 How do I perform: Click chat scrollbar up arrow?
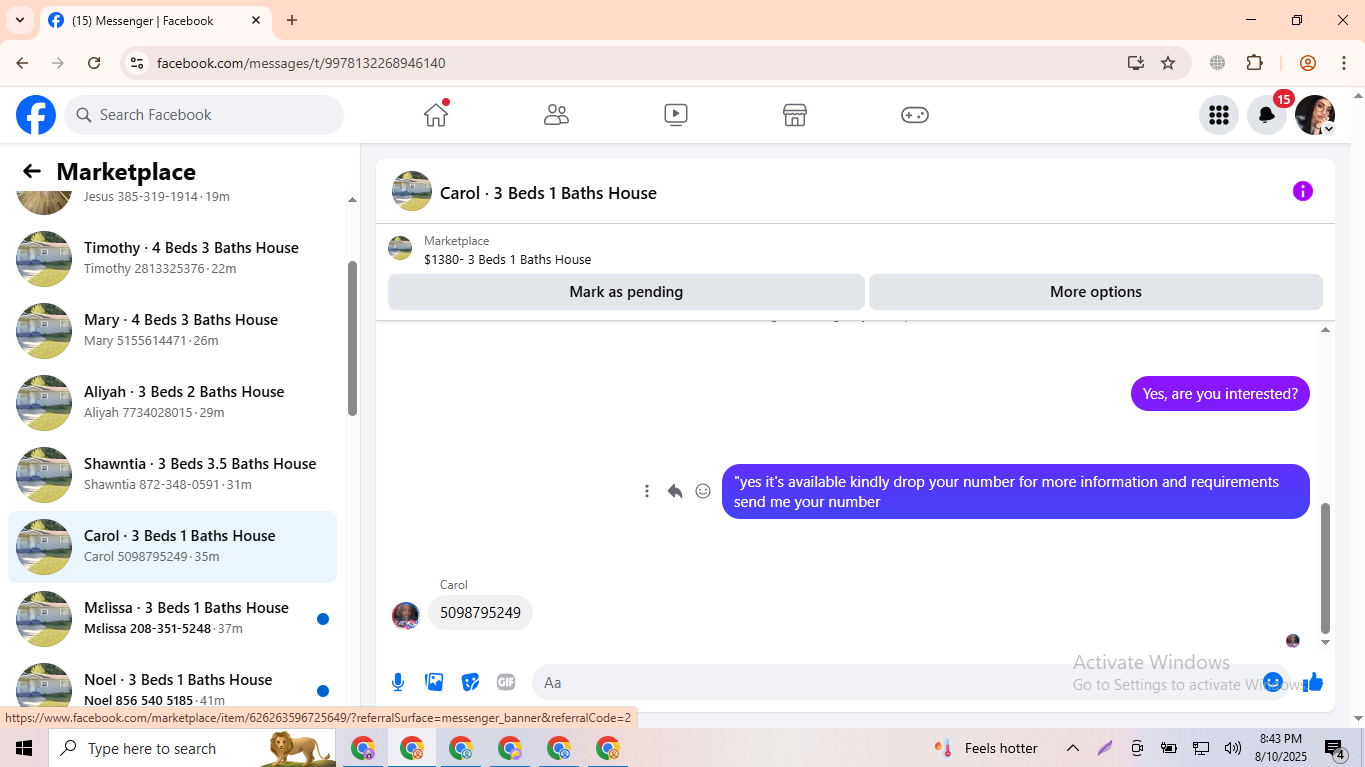[1326, 330]
